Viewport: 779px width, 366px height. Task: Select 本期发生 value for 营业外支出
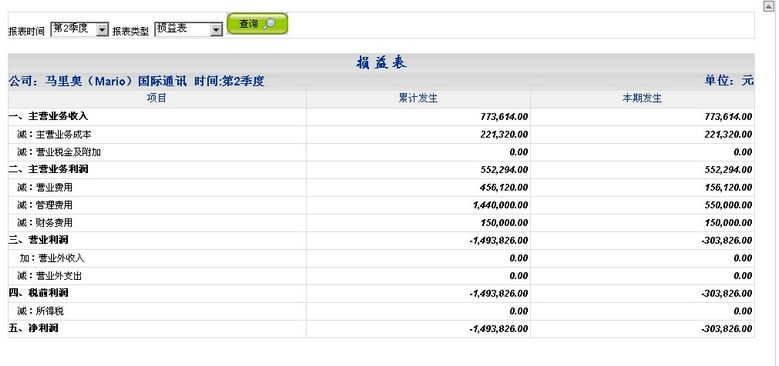(743, 276)
